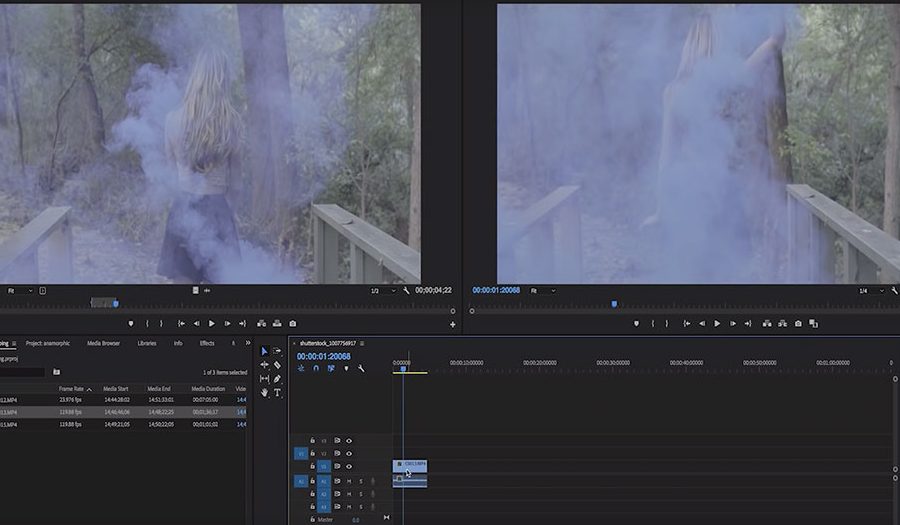
Task: Open Source monitor 1/2 playback resolution dropdown
Action: click(379, 290)
